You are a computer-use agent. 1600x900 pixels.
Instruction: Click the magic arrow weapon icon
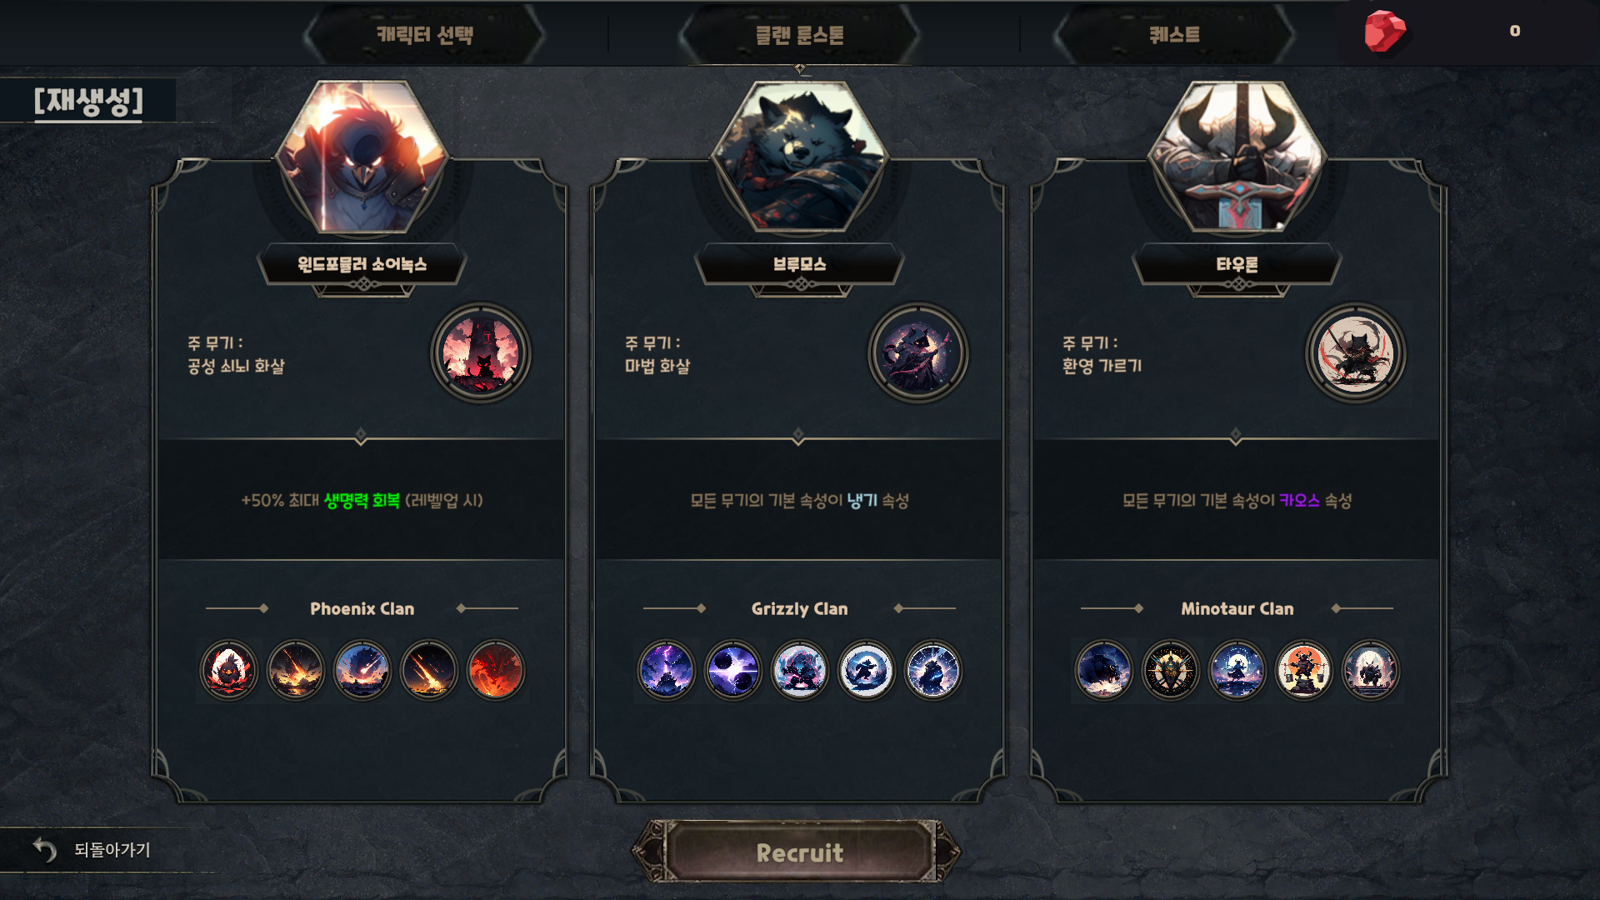click(918, 353)
